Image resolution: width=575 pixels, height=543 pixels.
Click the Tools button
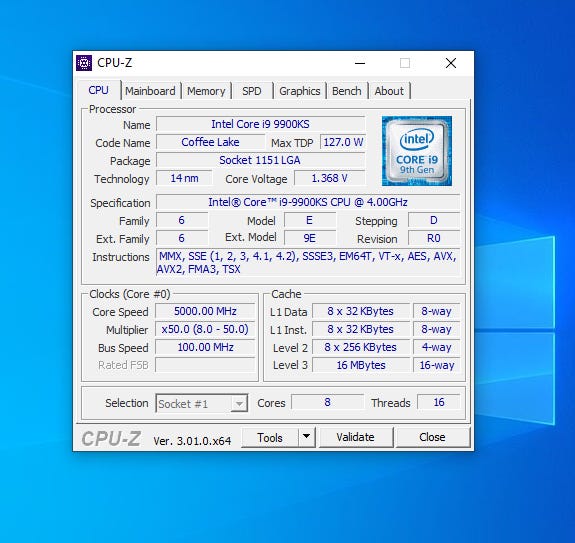pos(270,437)
